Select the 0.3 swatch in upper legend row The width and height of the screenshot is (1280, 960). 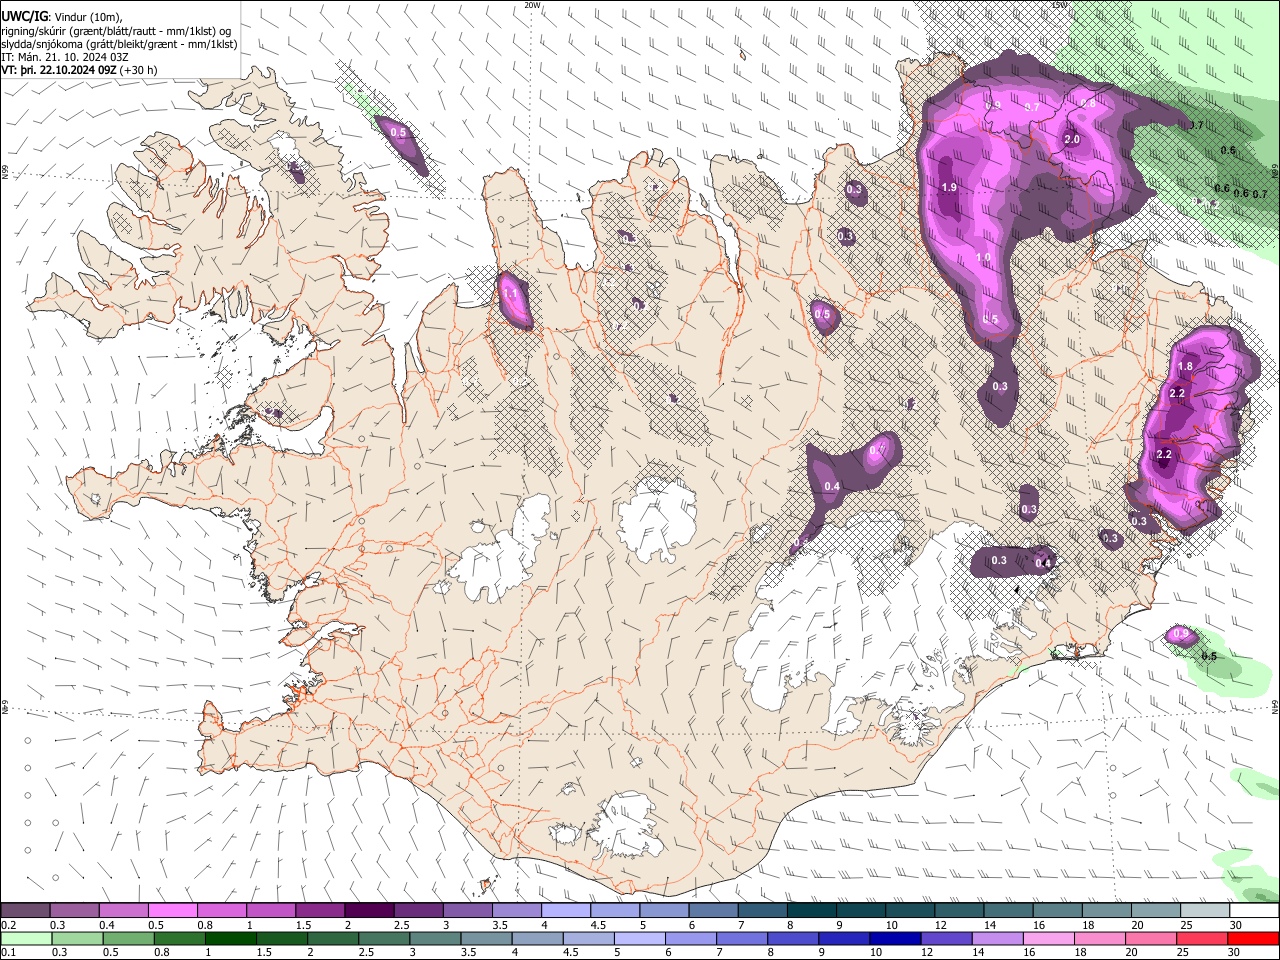pyautogui.click(x=74, y=911)
